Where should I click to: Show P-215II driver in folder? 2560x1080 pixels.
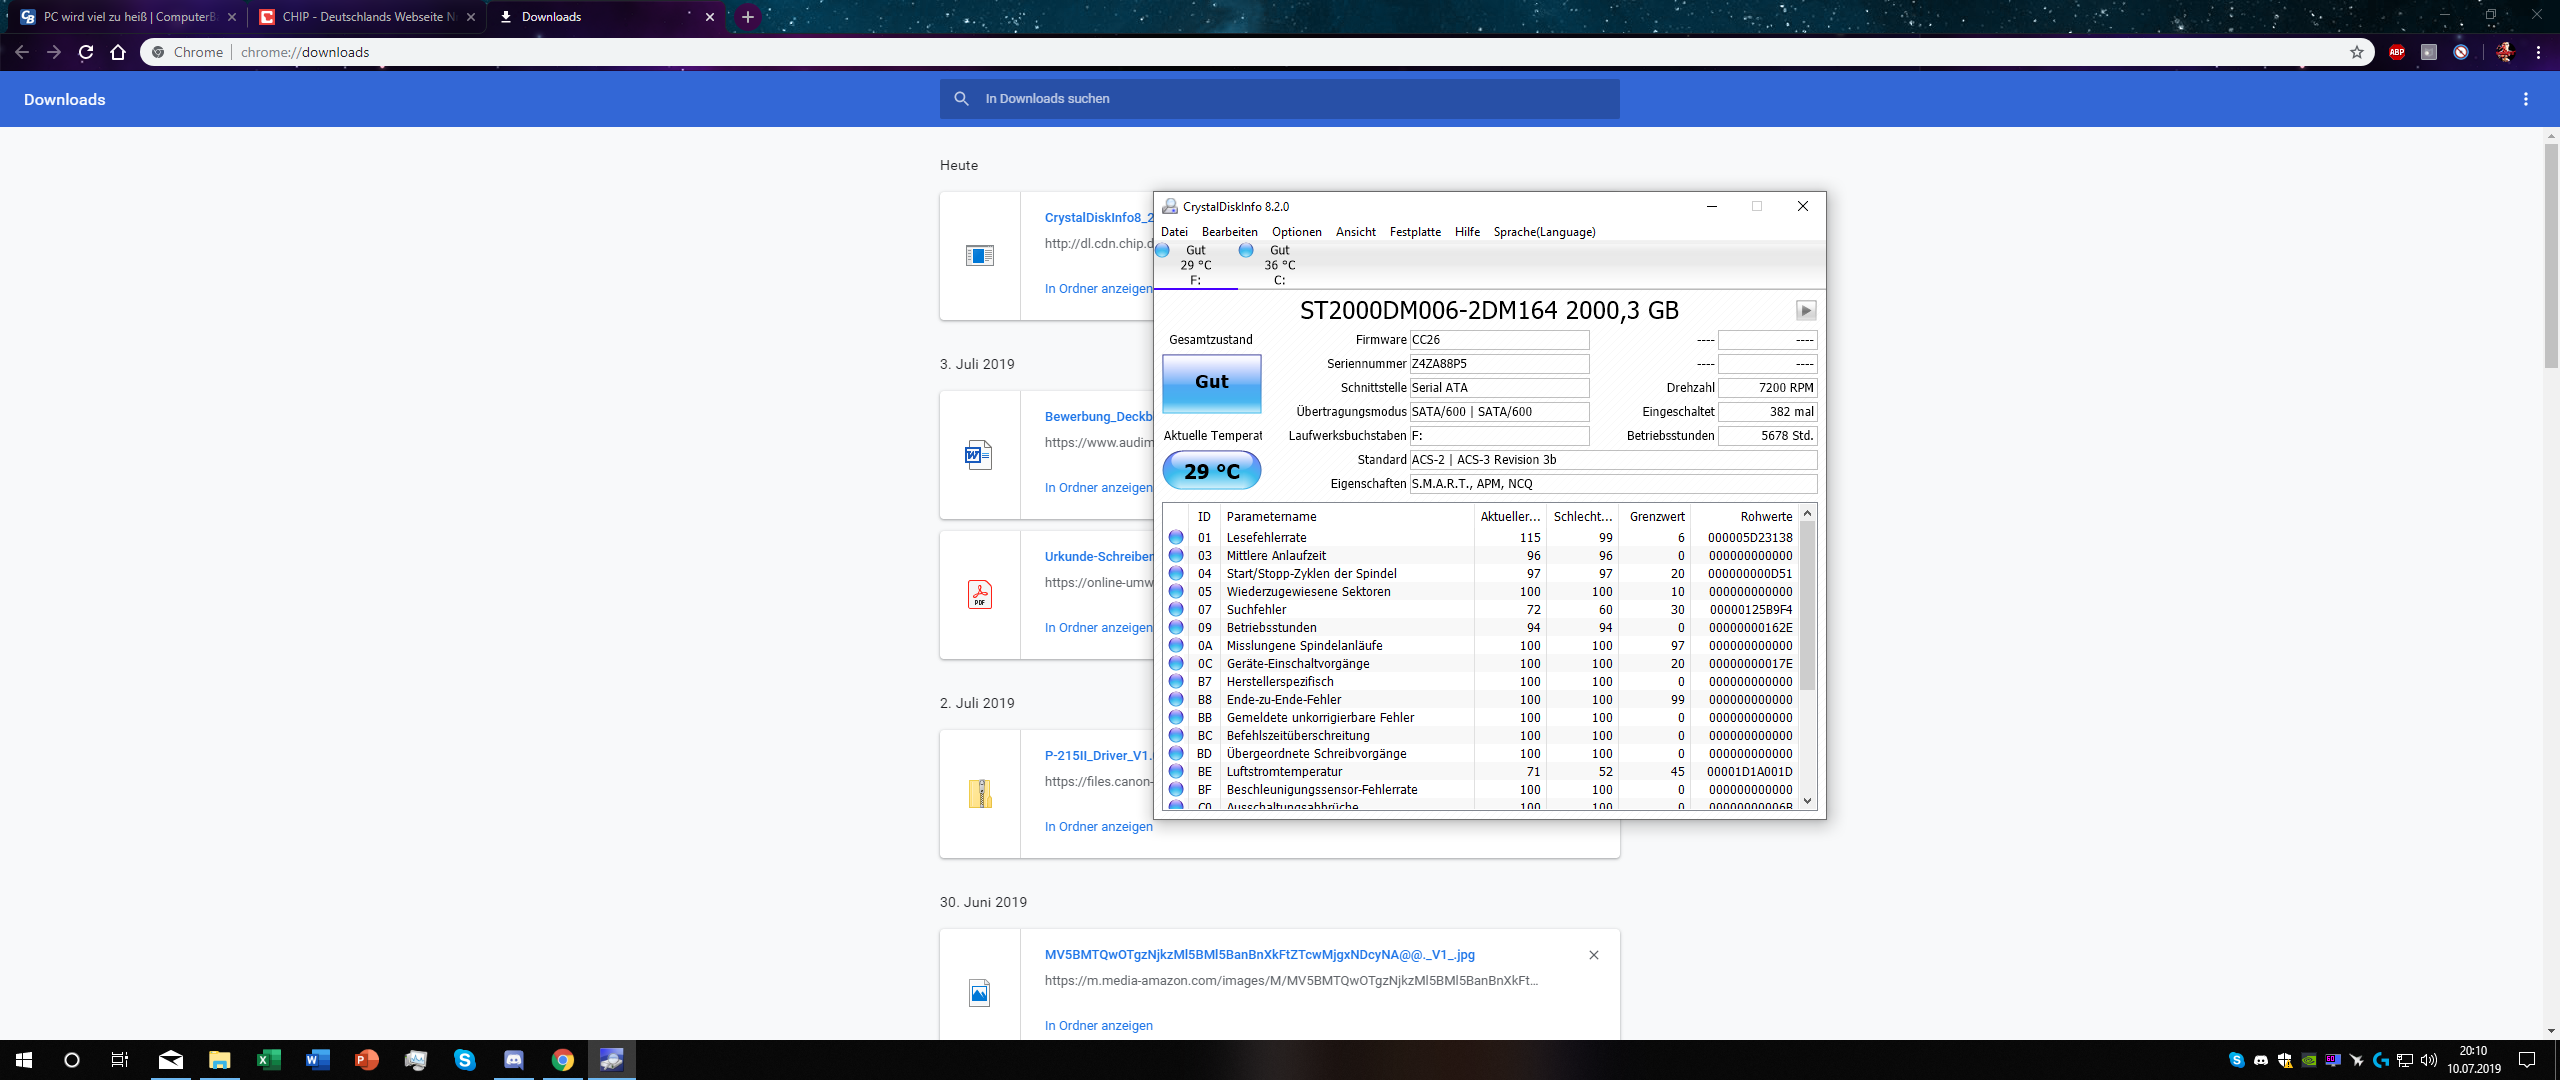pos(1098,827)
